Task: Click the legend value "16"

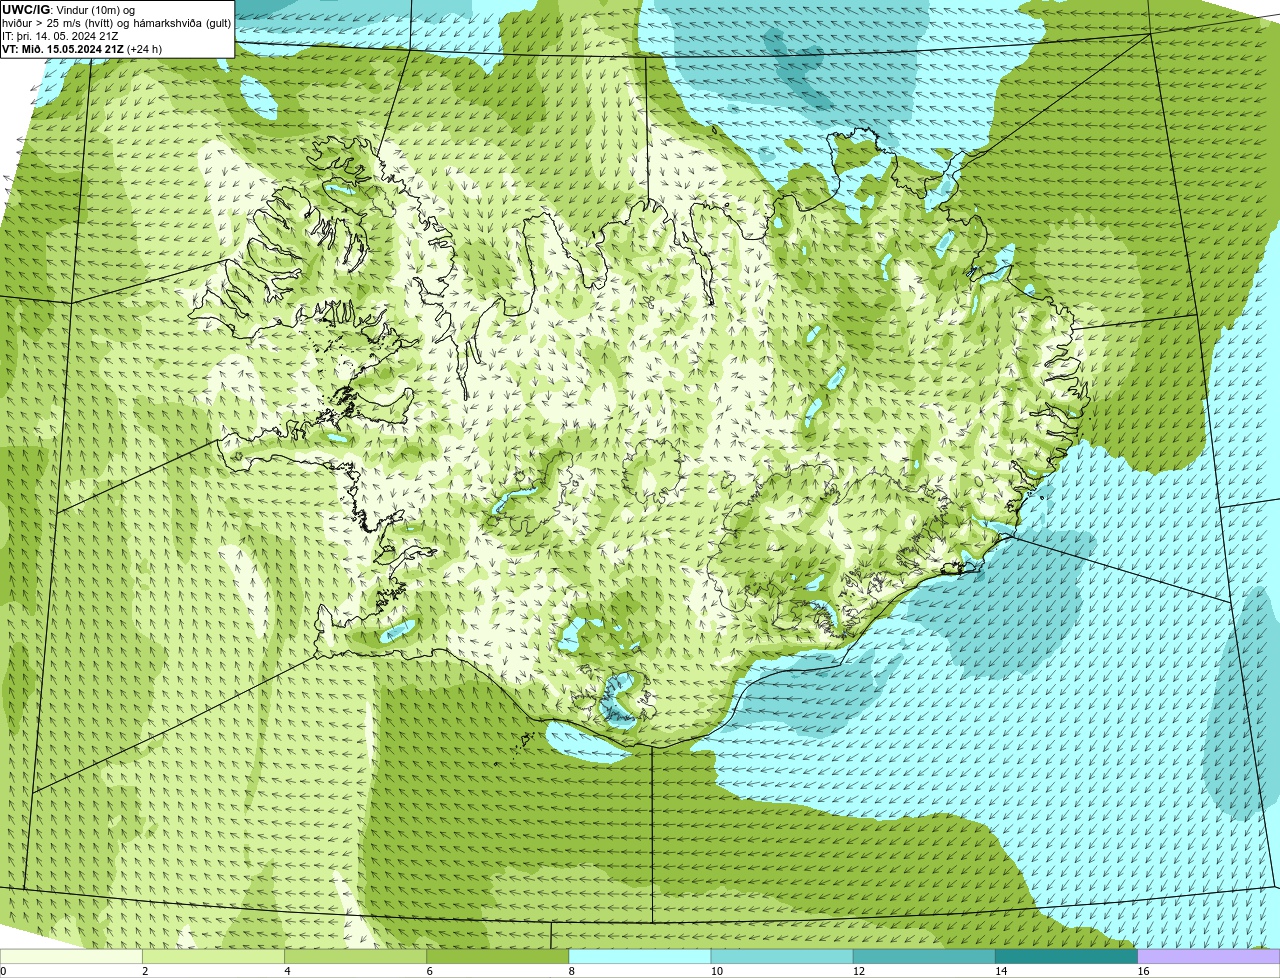Action: 1142,971
